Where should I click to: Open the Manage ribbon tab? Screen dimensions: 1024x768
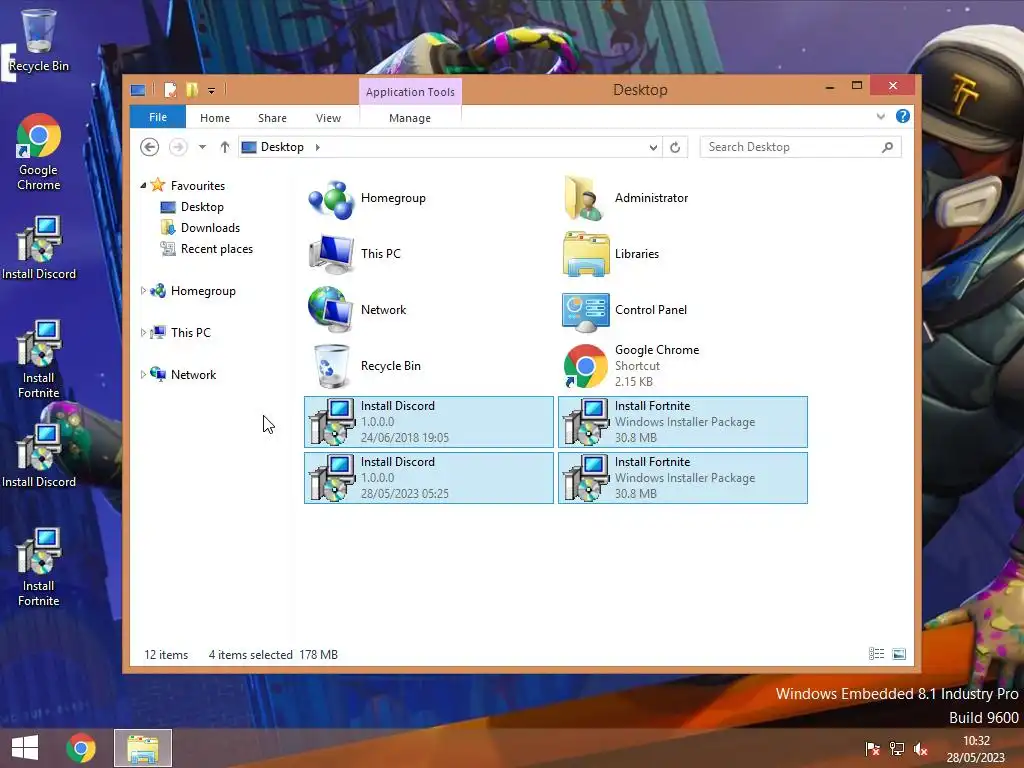[x=409, y=118]
